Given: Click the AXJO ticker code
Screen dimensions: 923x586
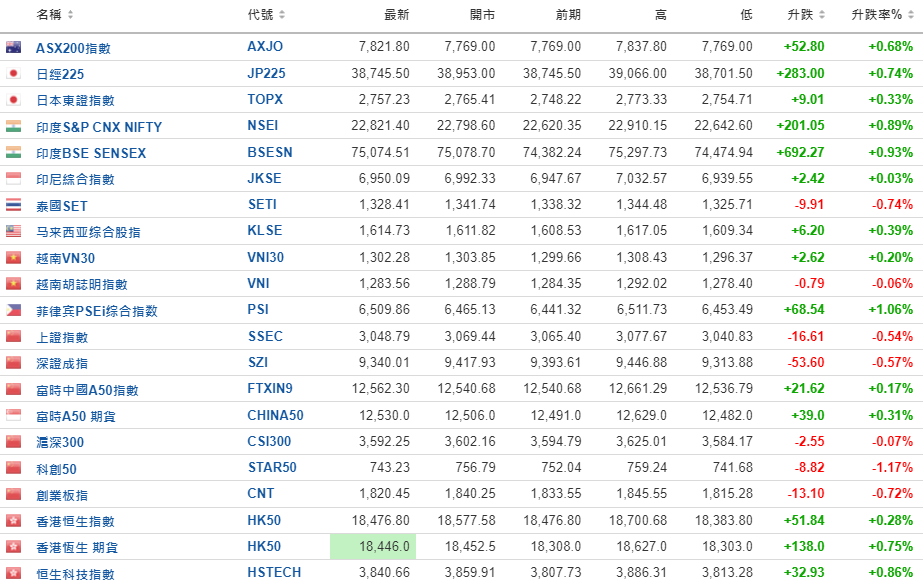Looking at the screenshot, I should coord(265,46).
